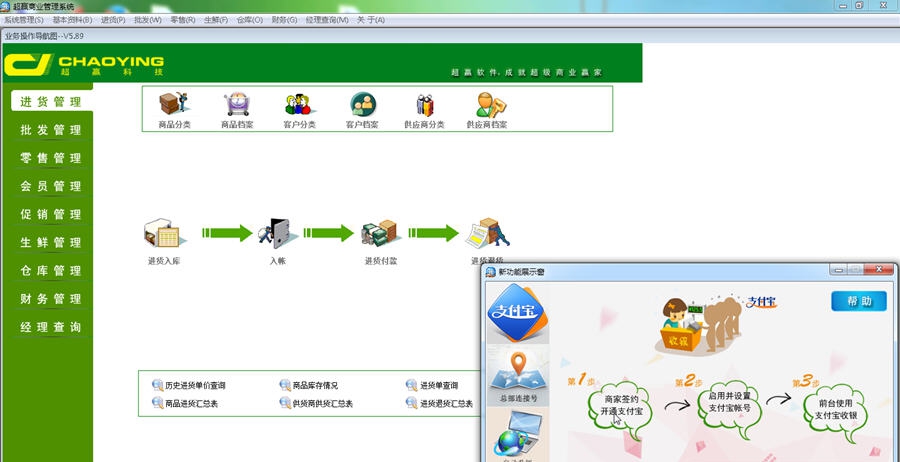Click magnifier icon beside 进货单查询
Viewport: 900px width, 462px height.
click(412, 385)
